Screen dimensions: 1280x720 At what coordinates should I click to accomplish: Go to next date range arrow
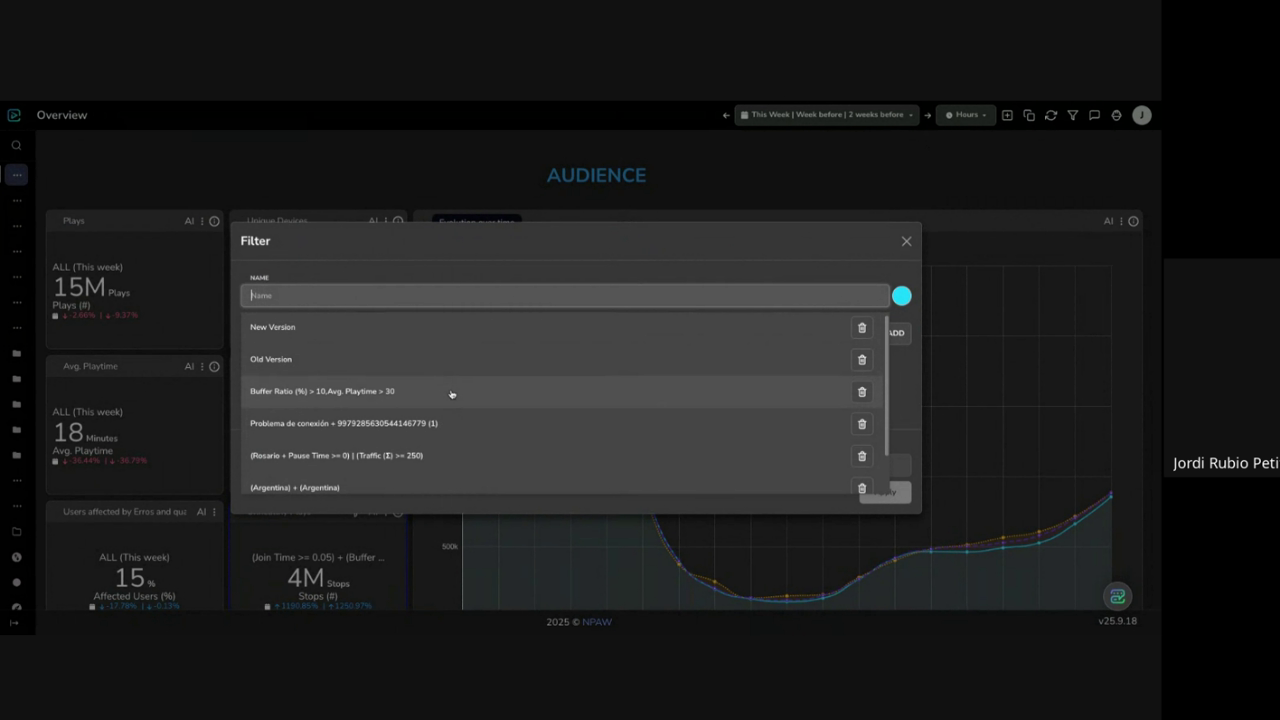pos(927,115)
